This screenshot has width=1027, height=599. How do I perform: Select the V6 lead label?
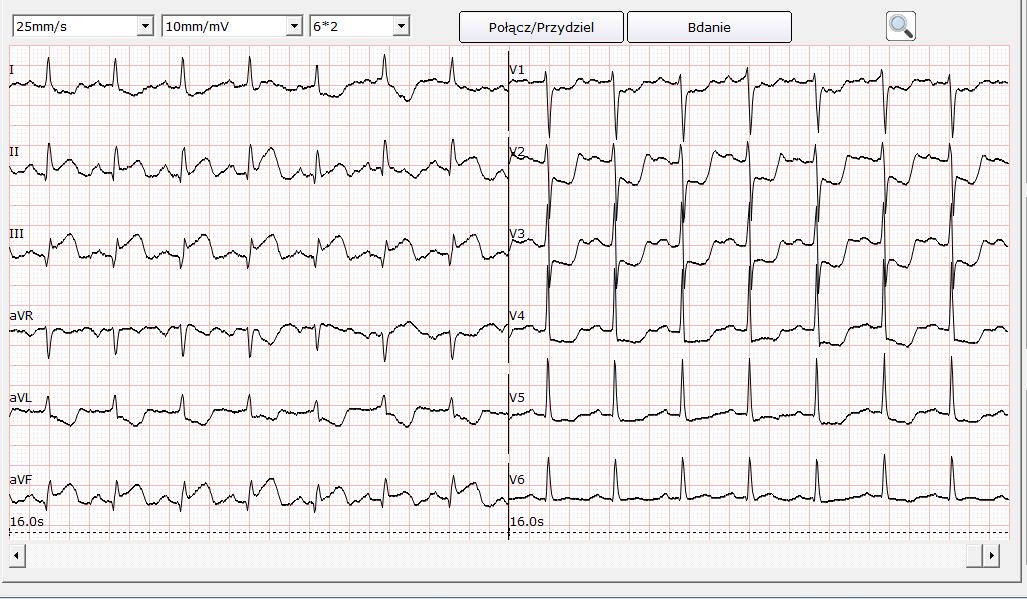coord(517,479)
